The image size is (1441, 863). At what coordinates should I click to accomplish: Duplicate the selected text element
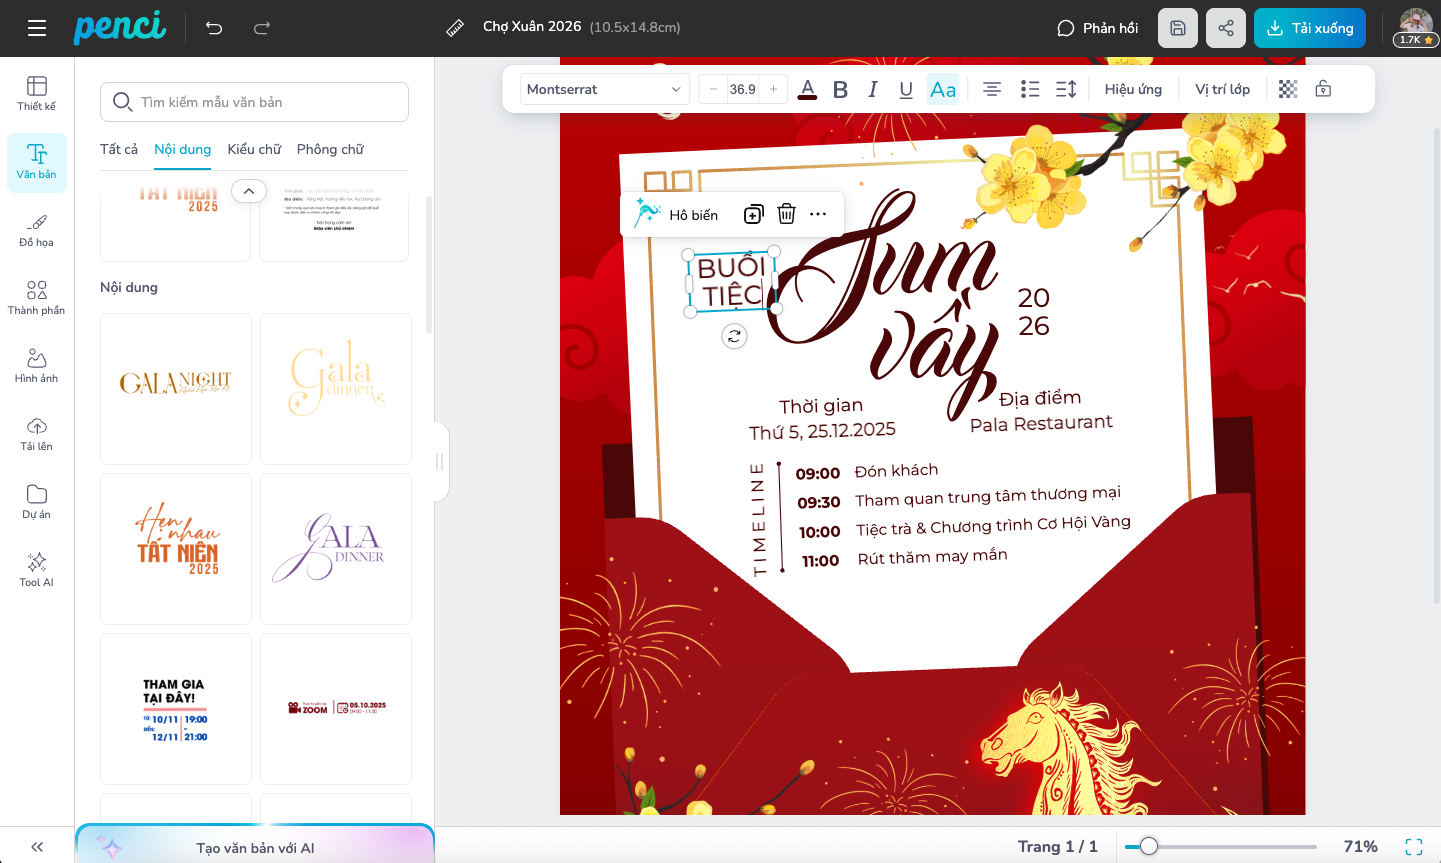point(754,214)
